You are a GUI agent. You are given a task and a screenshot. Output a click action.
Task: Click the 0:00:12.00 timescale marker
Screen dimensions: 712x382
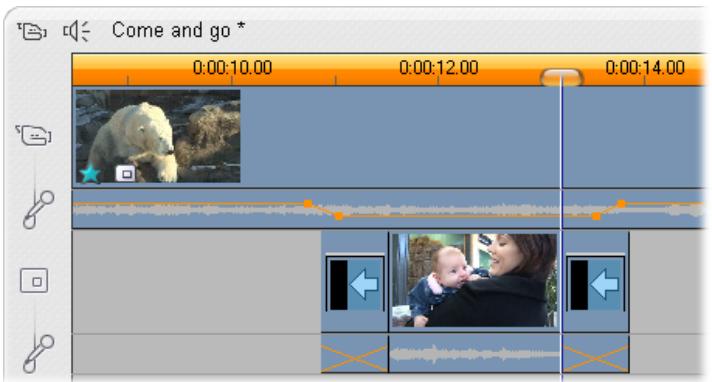pyautogui.click(x=439, y=68)
